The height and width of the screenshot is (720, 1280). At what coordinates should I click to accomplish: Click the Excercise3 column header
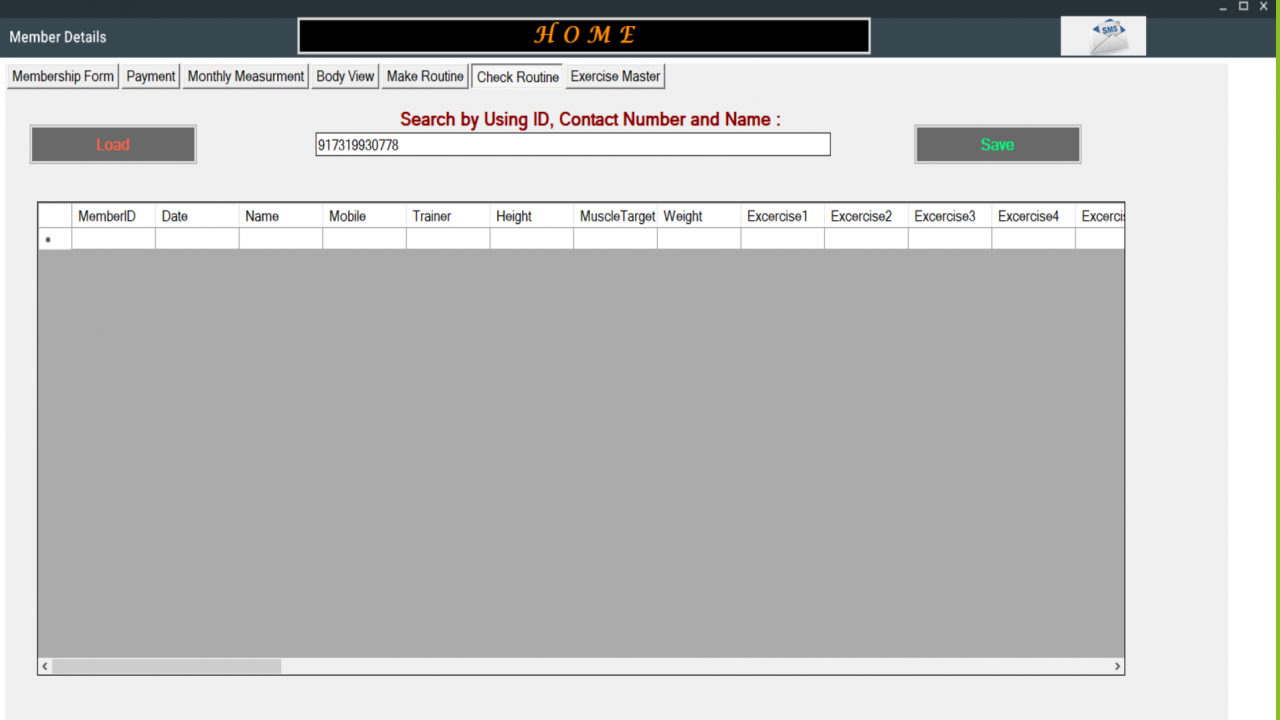pos(950,216)
